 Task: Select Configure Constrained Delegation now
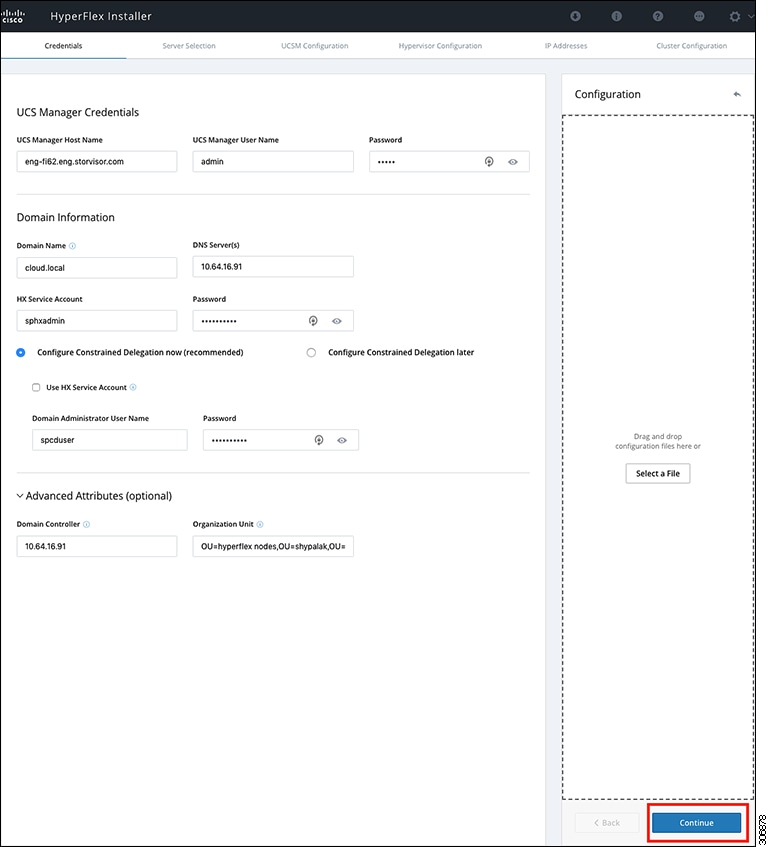[x=21, y=352]
